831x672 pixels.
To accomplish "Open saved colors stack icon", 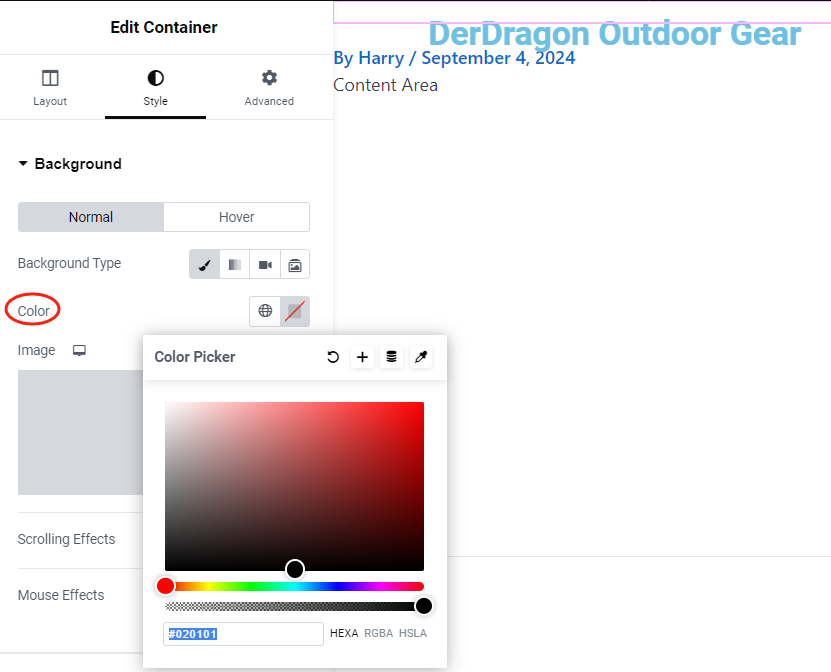I will tap(391, 357).
